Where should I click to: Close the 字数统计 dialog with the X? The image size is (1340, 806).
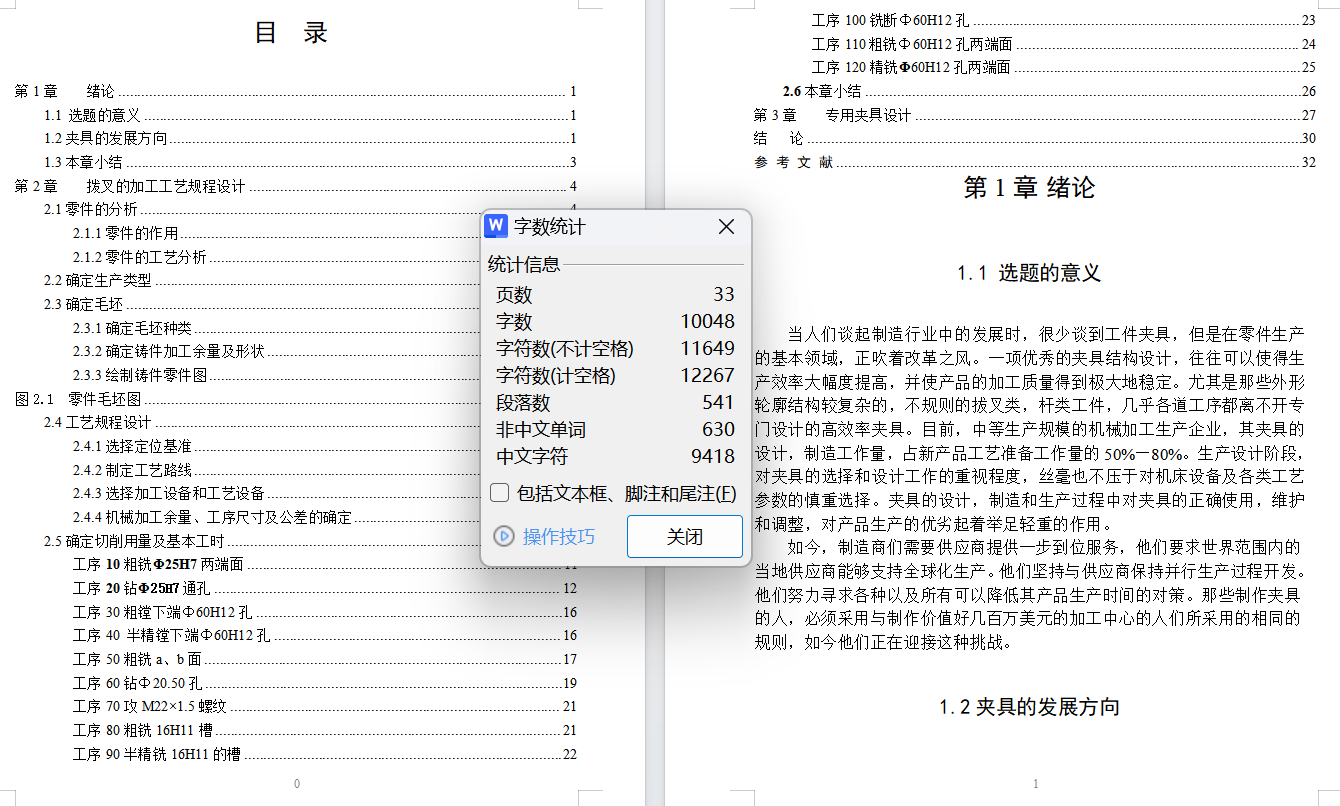pyautogui.click(x=727, y=227)
